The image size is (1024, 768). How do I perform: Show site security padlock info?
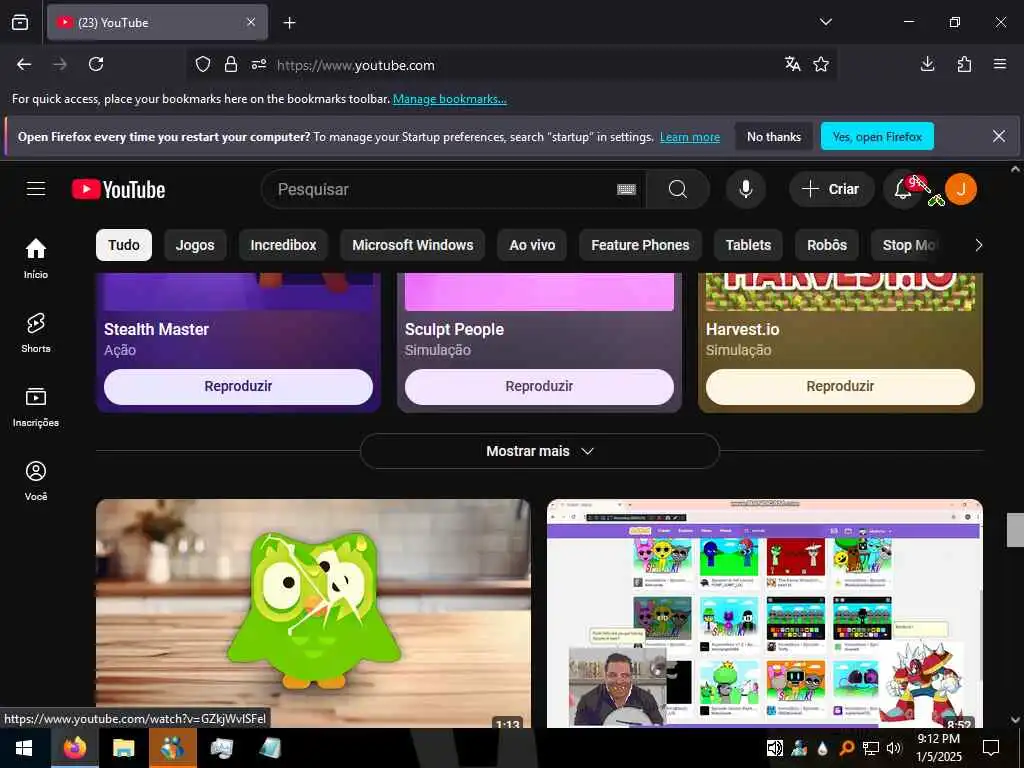(x=231, y=64)
